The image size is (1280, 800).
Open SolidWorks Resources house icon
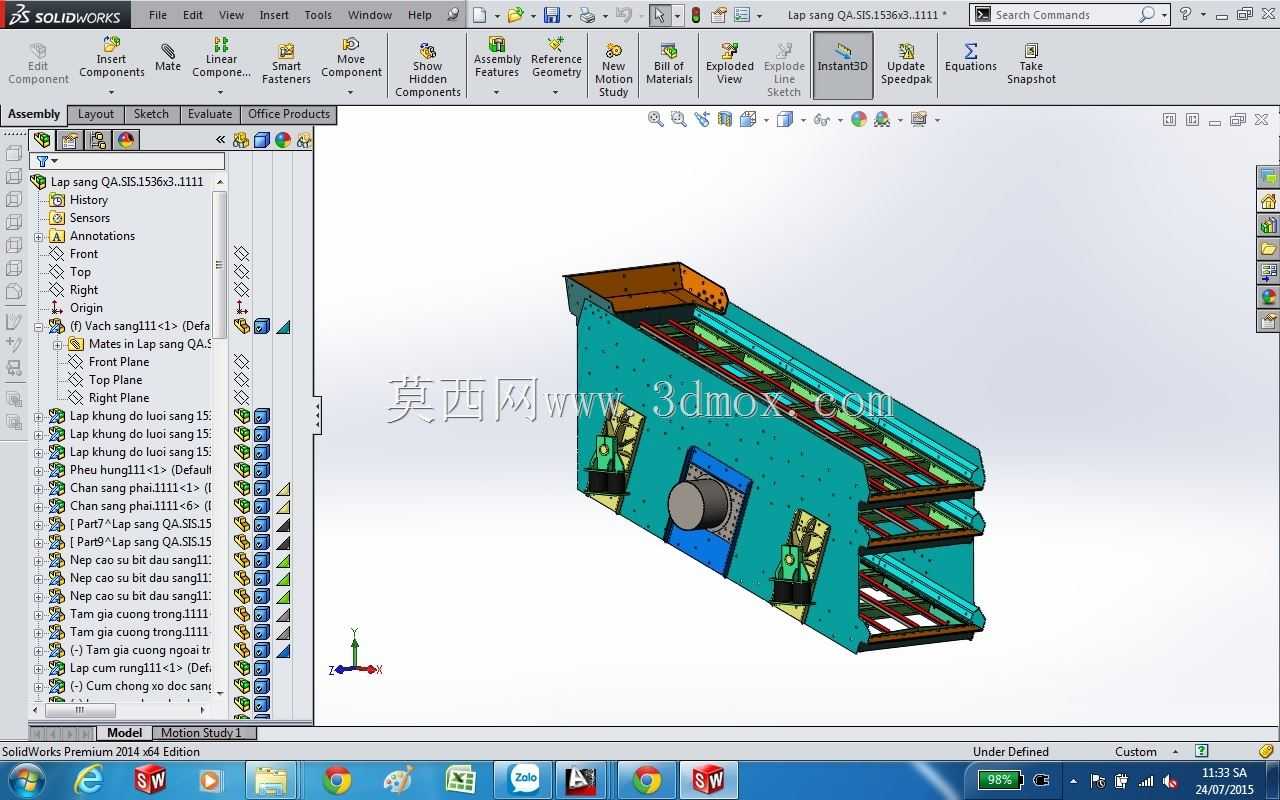pyautogui.click(x=1269, y=201)
